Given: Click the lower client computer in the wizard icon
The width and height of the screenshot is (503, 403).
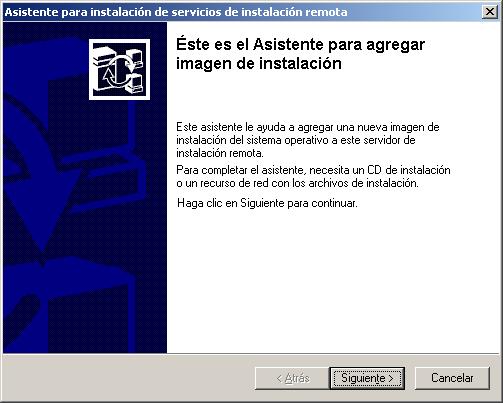Looking at the screenshot, I should tap(135, 83).
